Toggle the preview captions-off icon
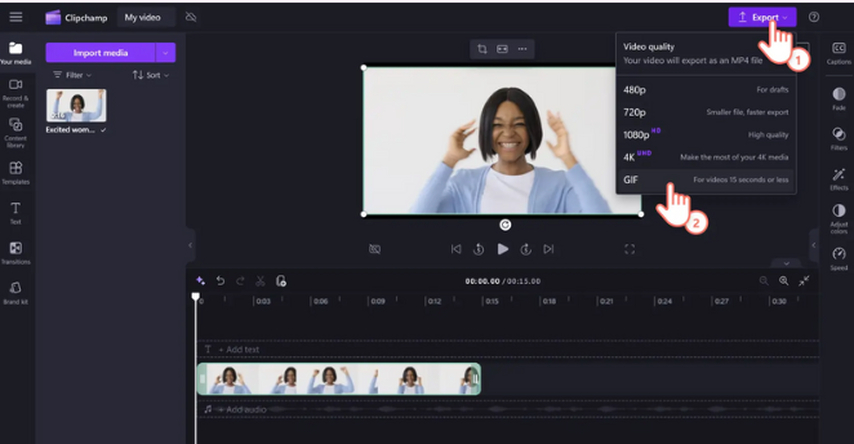Screen dimensions: 854x444 pyautogui.click(x=375, y=249)
